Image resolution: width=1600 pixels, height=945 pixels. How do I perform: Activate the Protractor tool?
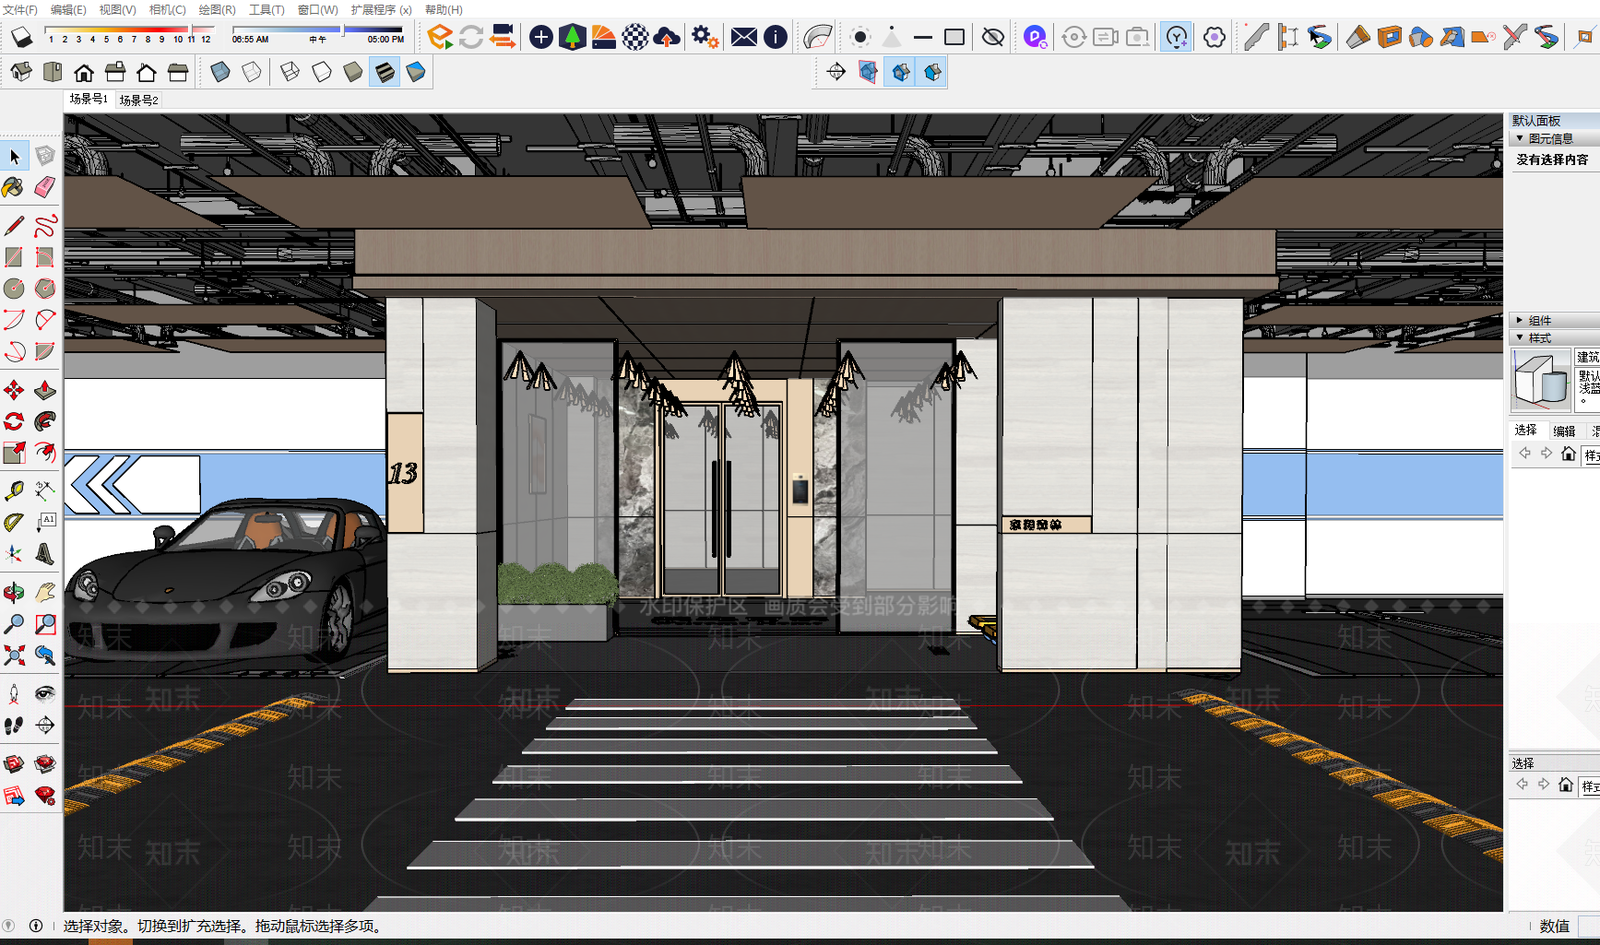click(14, 522)
